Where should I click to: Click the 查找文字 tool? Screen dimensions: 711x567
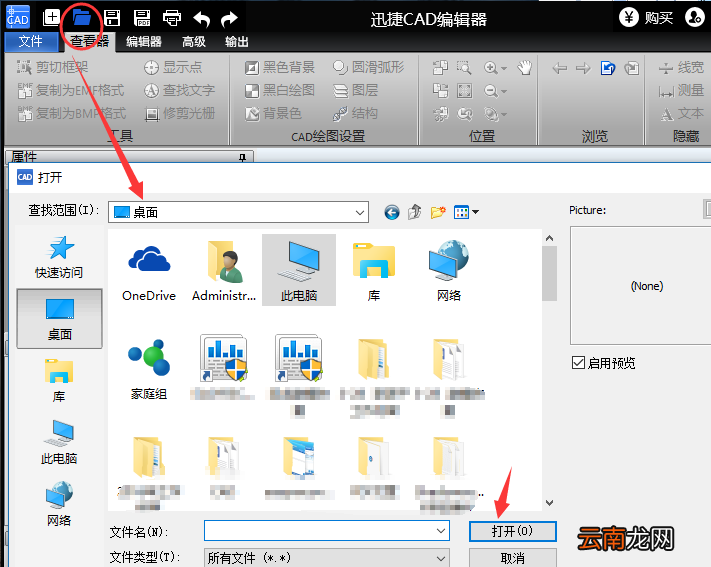click(179, 90)
